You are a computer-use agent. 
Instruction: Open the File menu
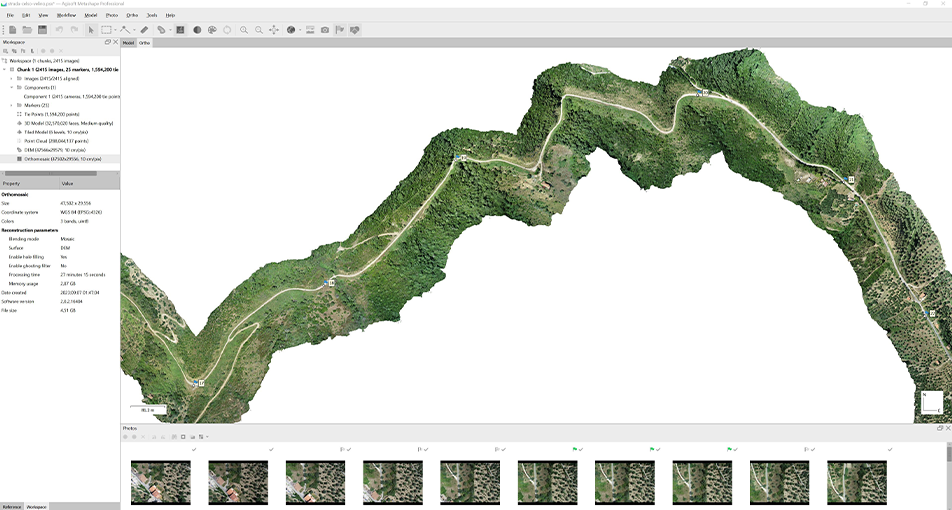point(10,15)
